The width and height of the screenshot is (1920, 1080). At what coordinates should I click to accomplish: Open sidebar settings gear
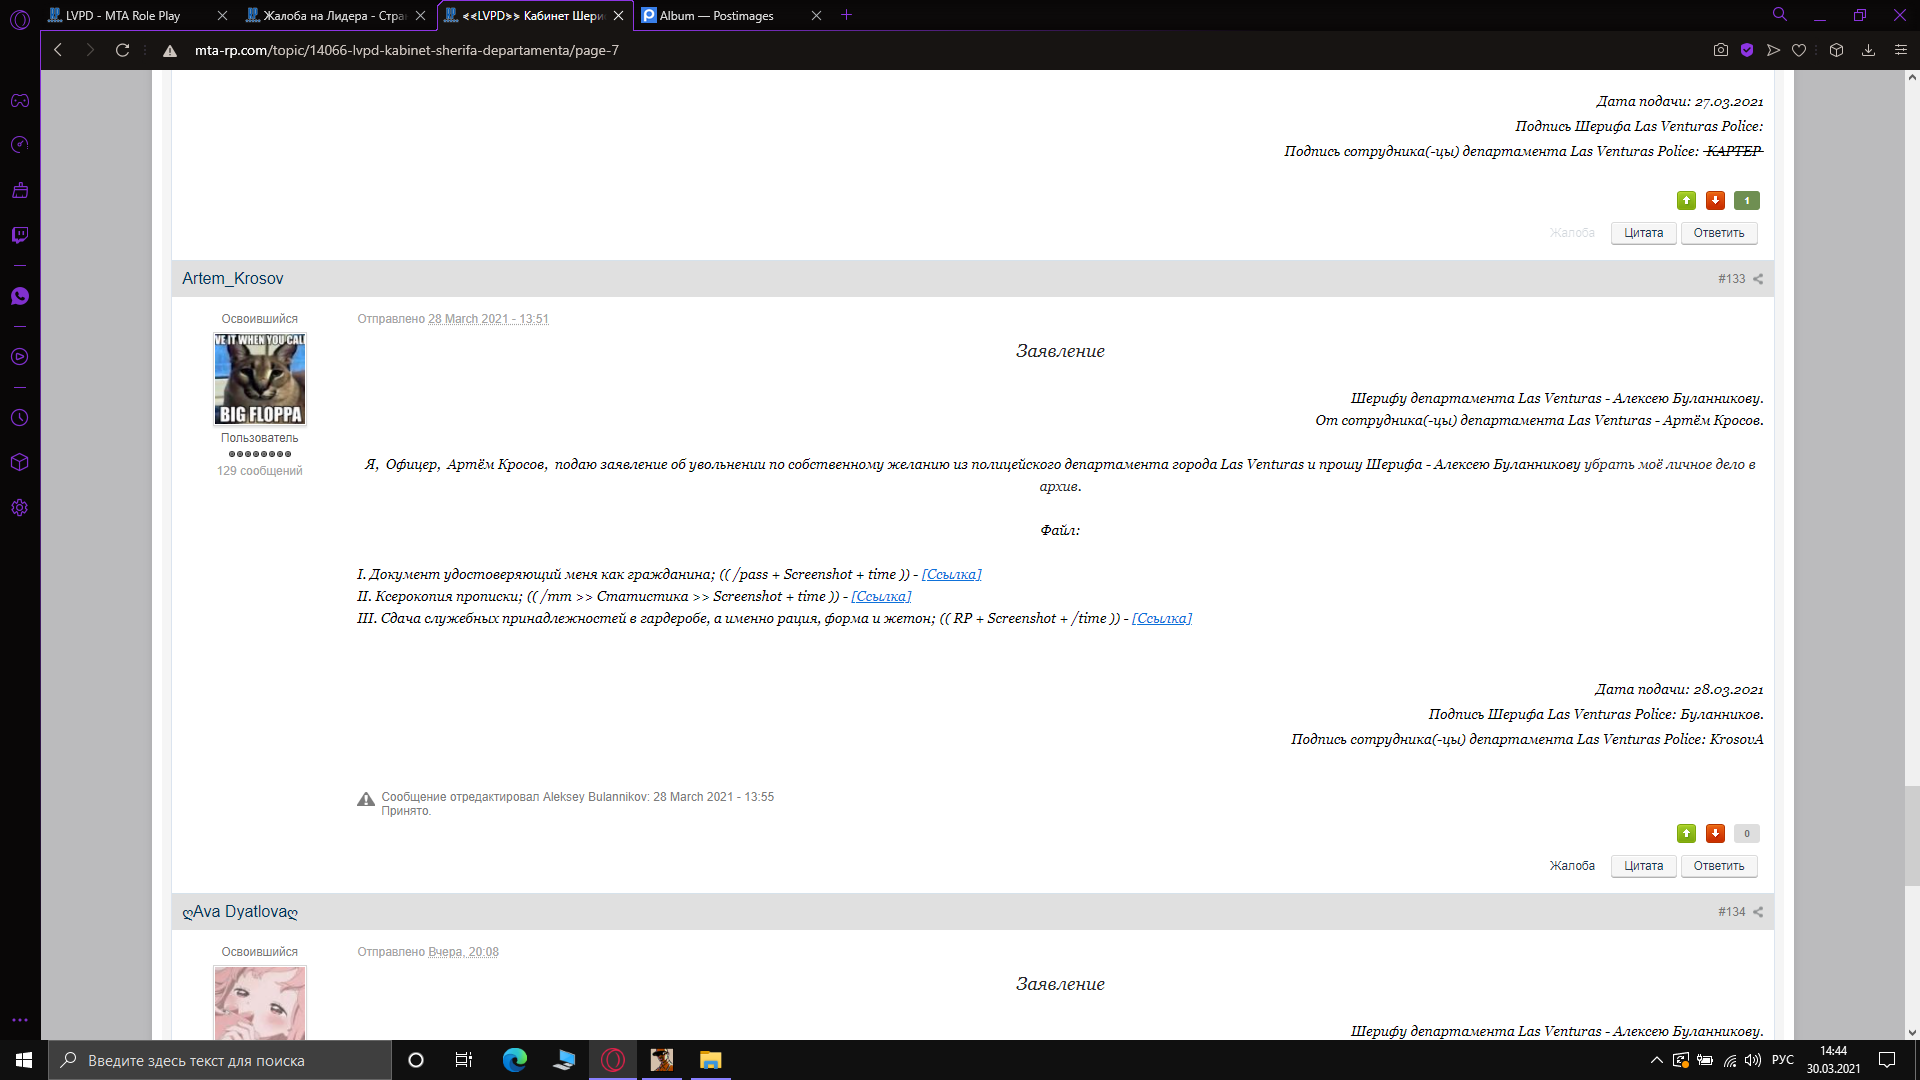coord(20,508)
